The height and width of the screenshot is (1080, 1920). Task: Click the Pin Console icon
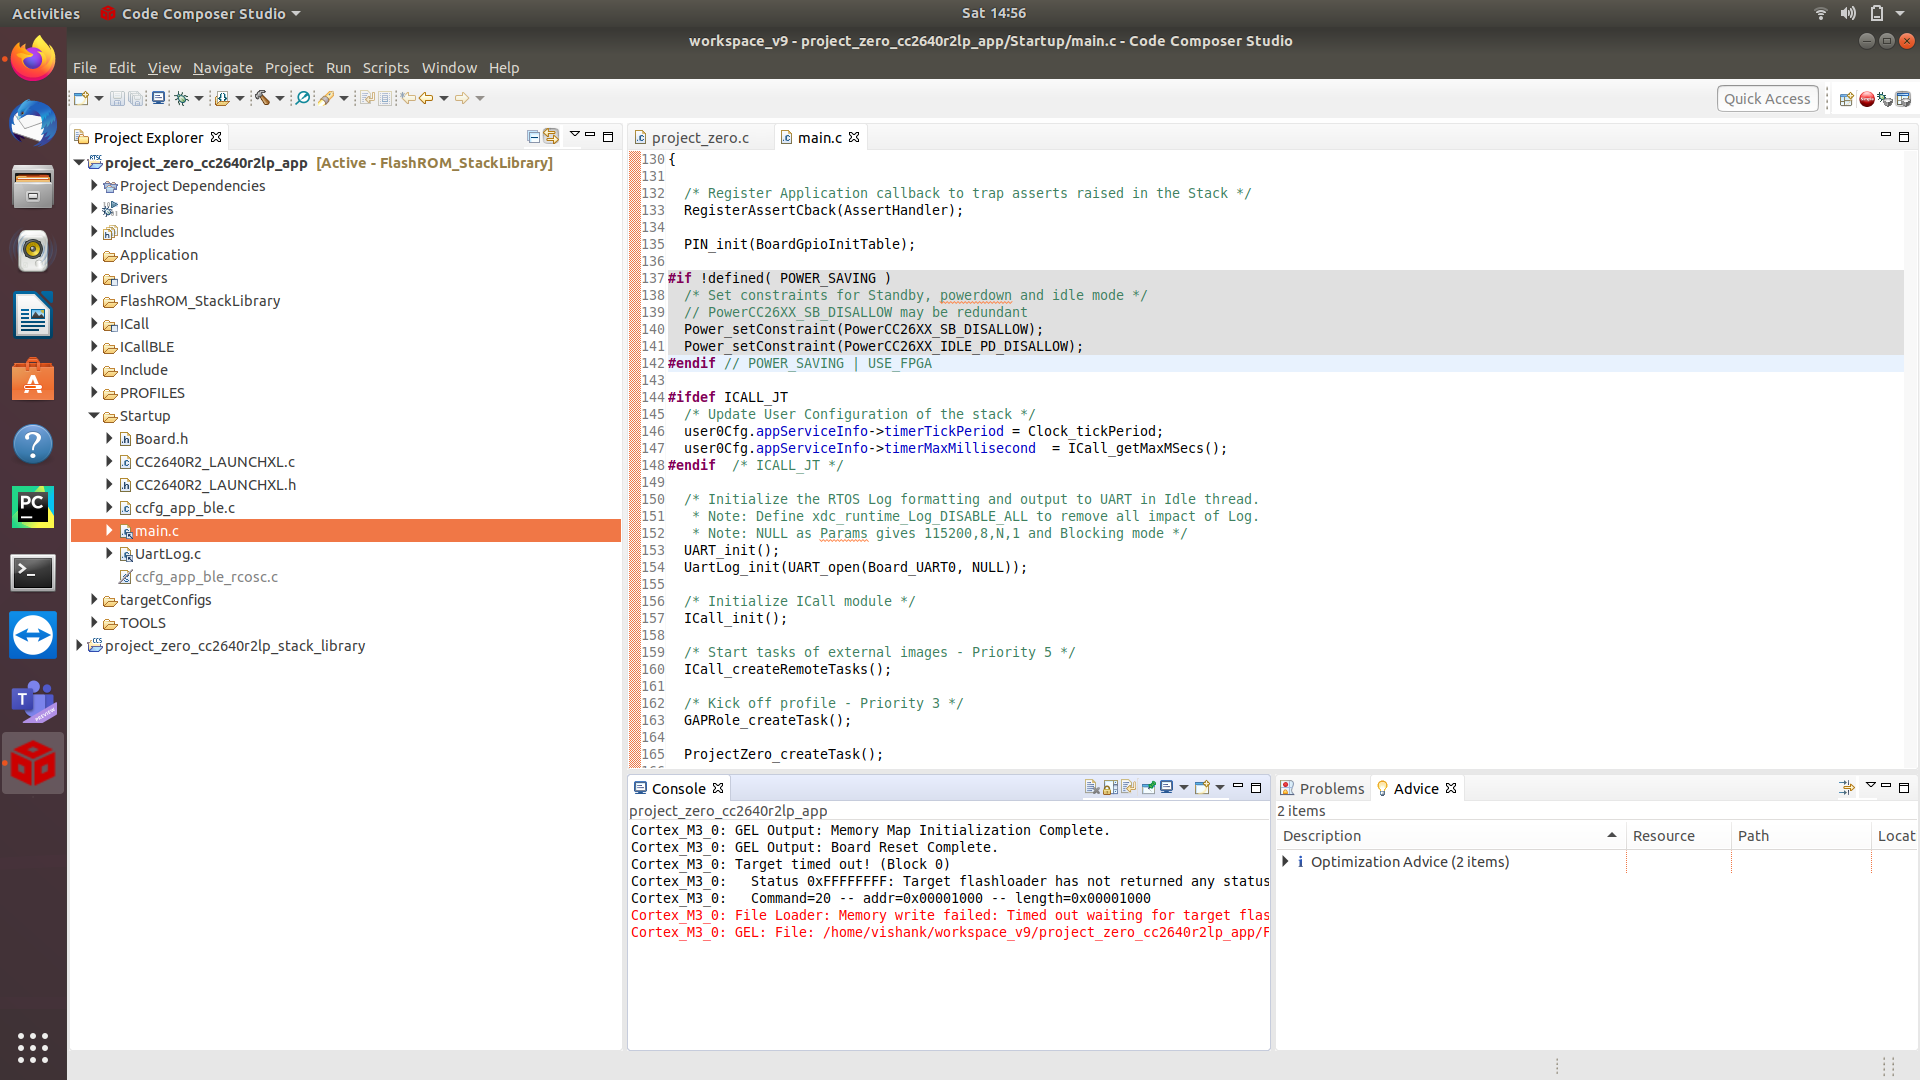pos(1148,788)
